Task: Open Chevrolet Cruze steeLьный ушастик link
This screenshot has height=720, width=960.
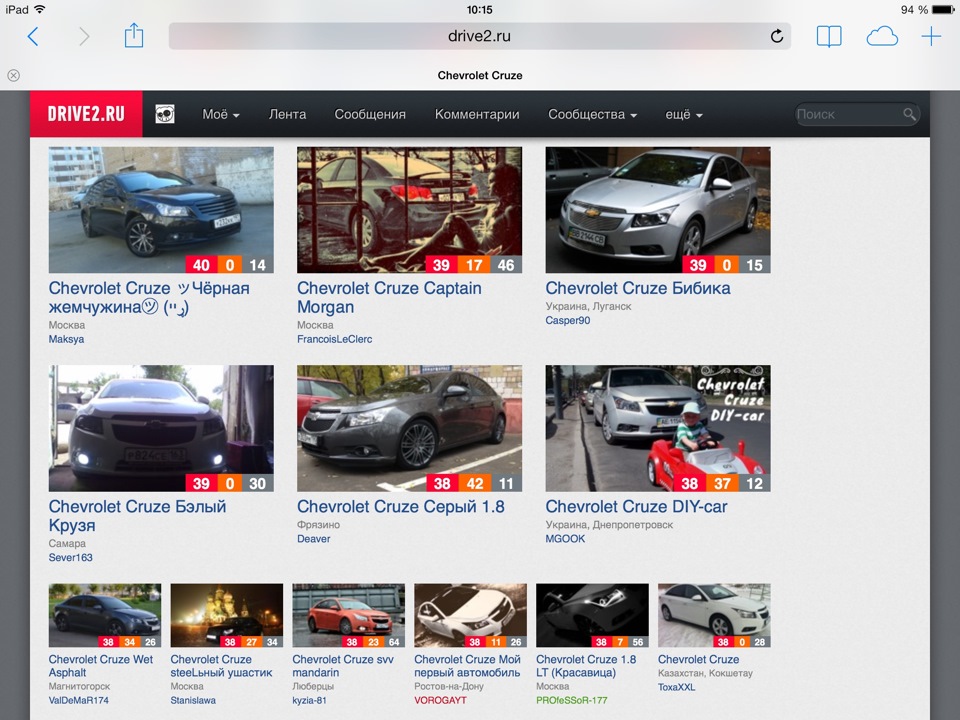Action: click(x=221, y=666)
